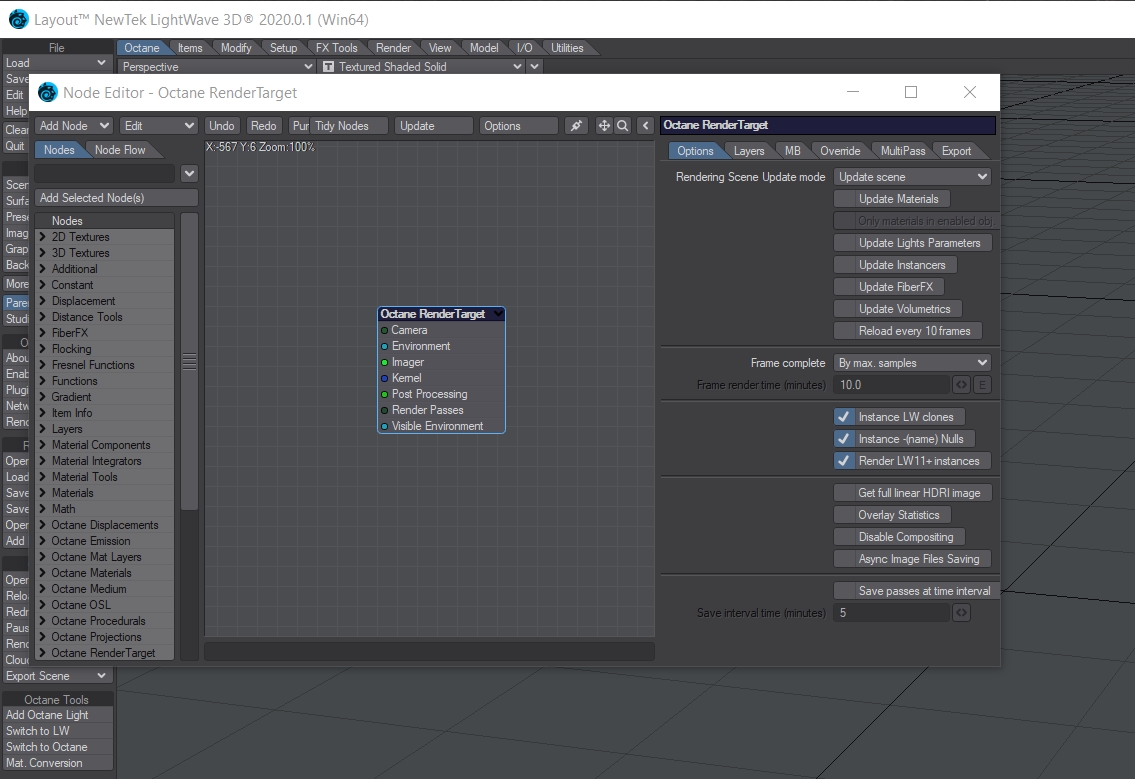
Task: Switch to the Override tab
Action: tap(840, 151)
